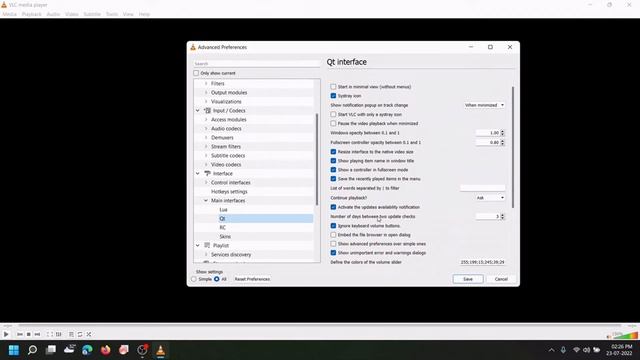Open the Windows Start menu
The image size is (640, 360).
14,350
